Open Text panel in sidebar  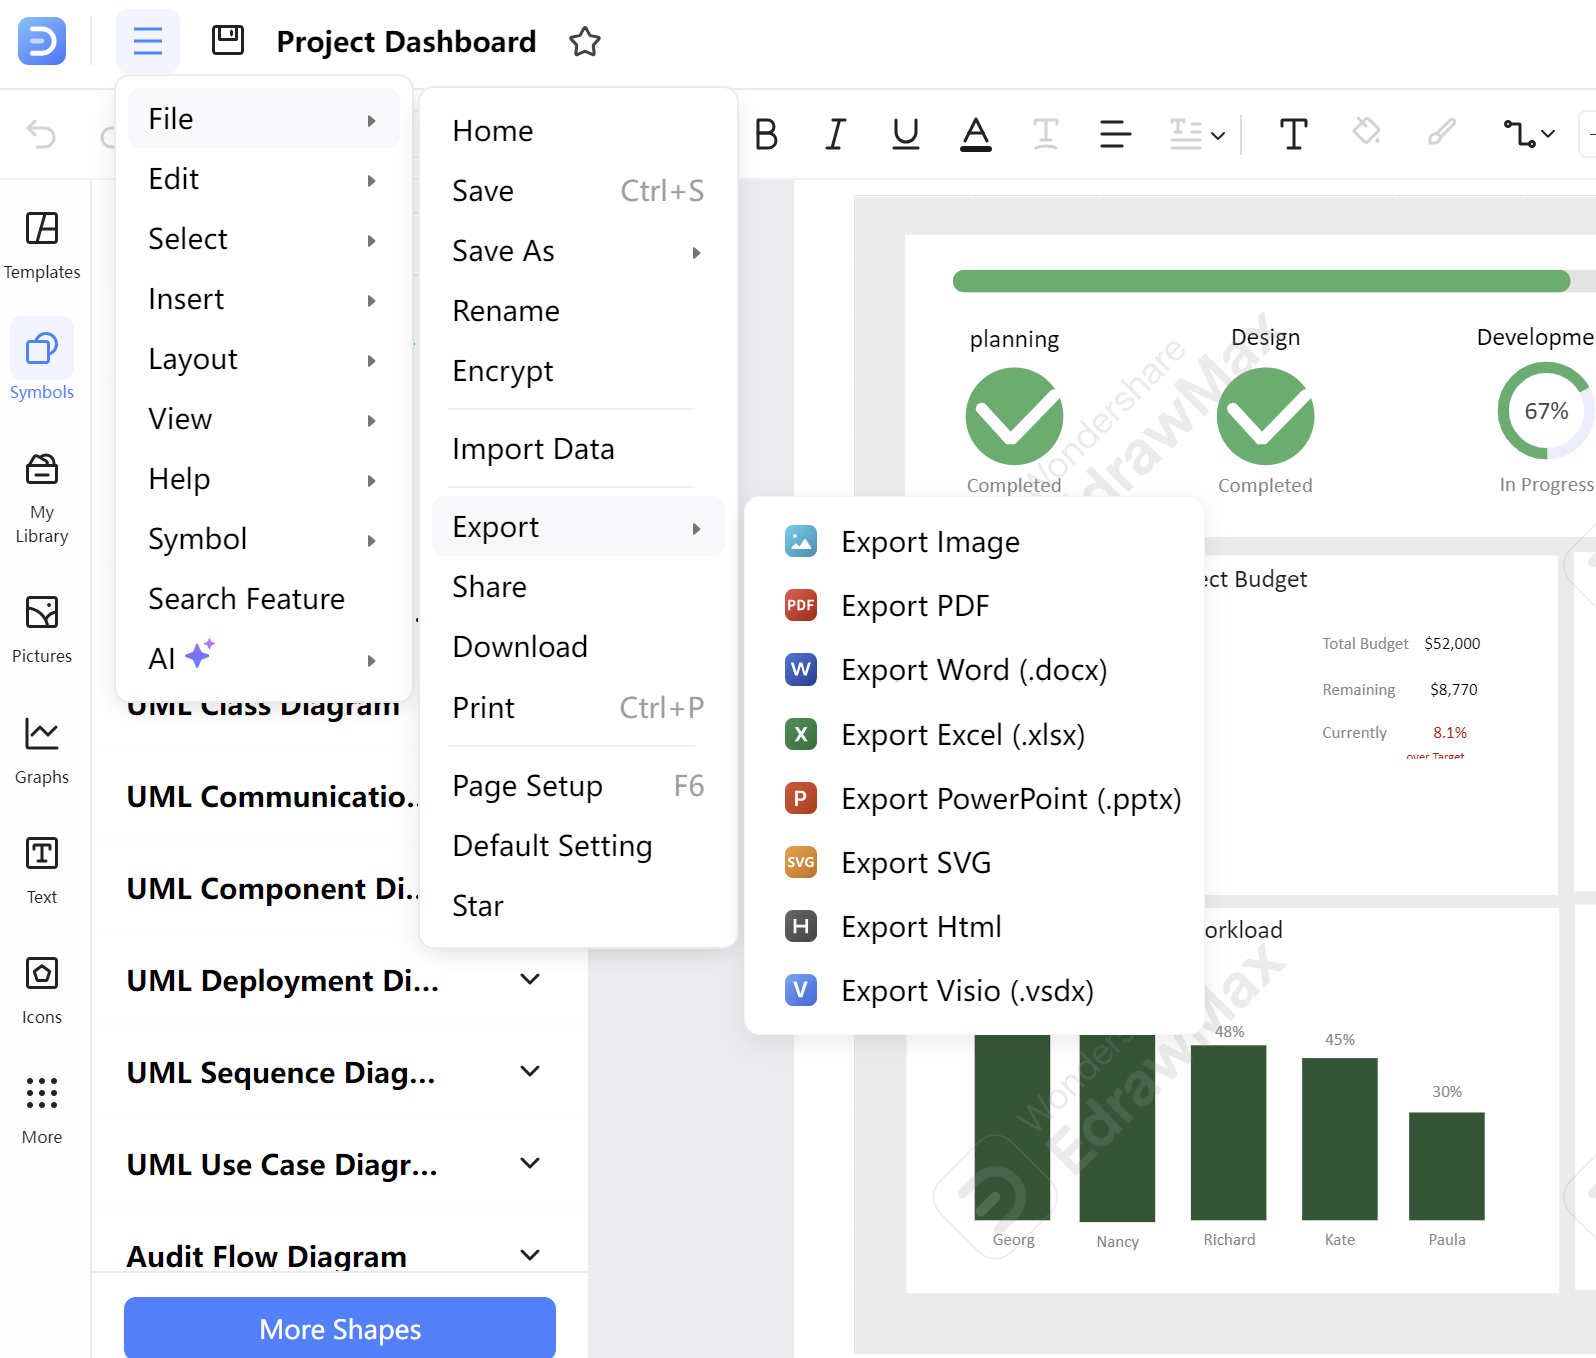42,871
